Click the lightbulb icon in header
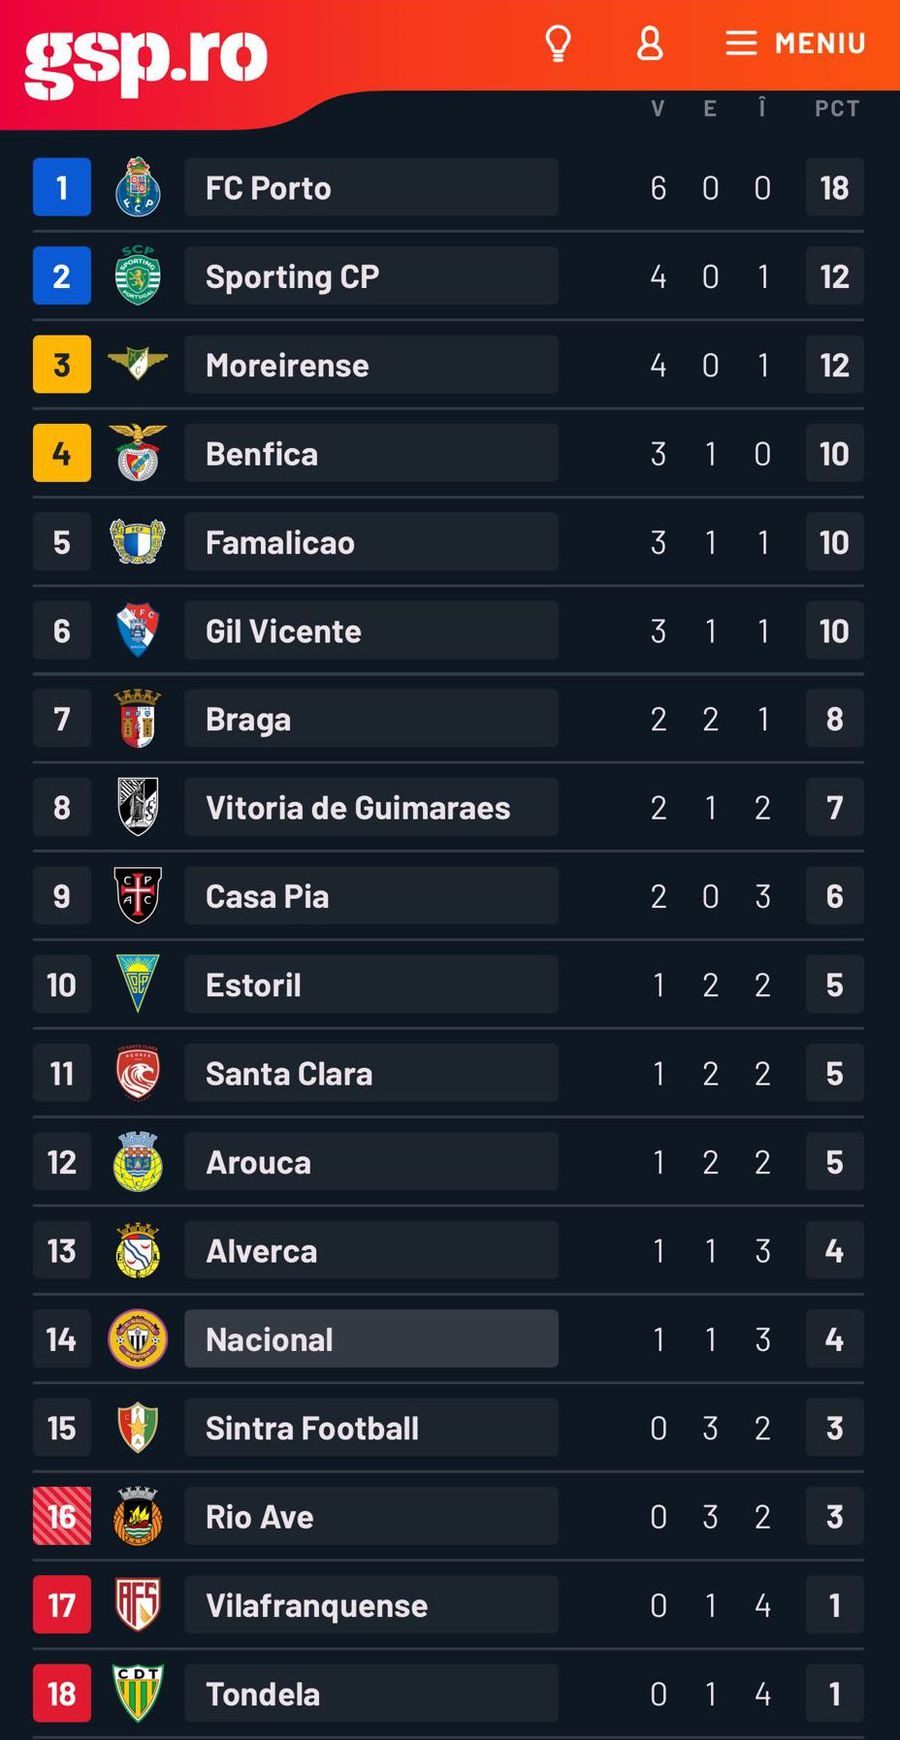 pyautogui.click(x=557, y=43)
